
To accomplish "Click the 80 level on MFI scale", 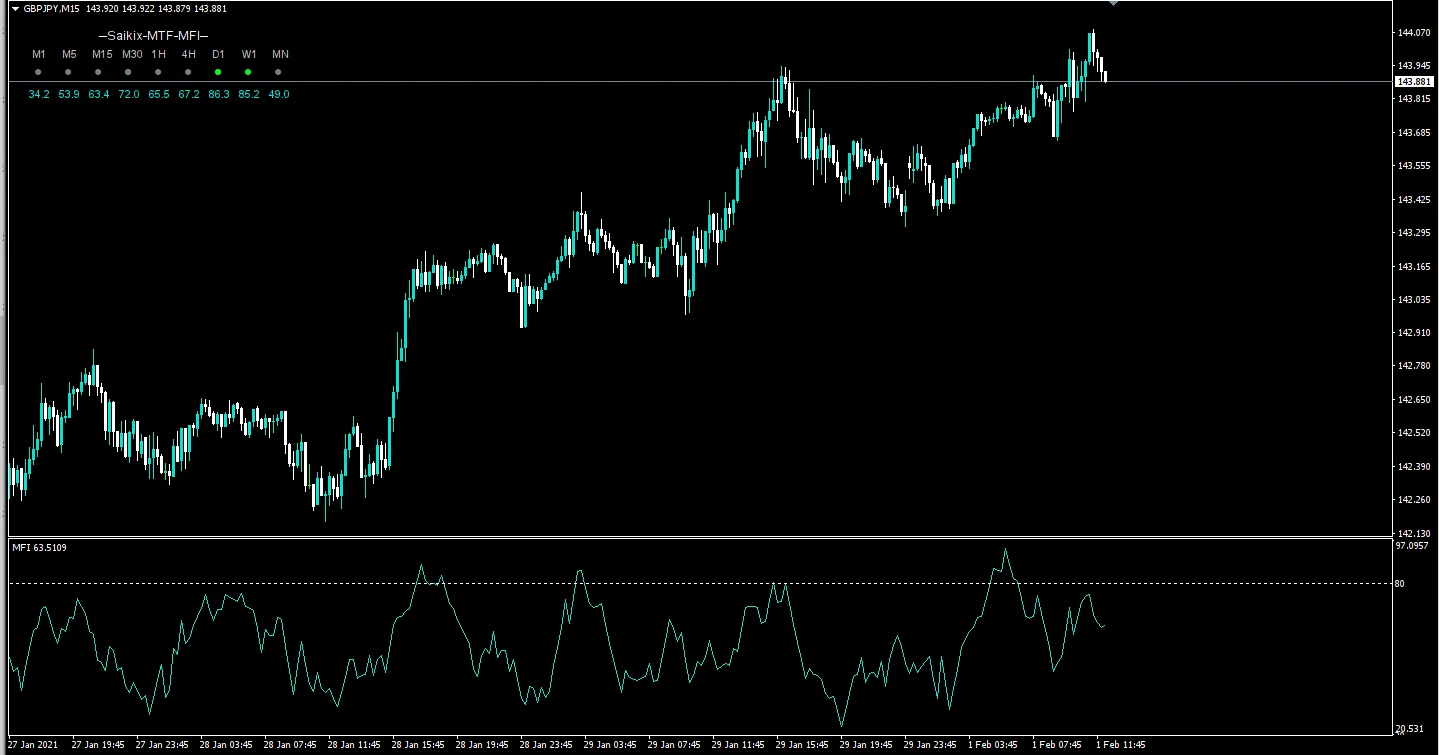I will coord(1399,583).
